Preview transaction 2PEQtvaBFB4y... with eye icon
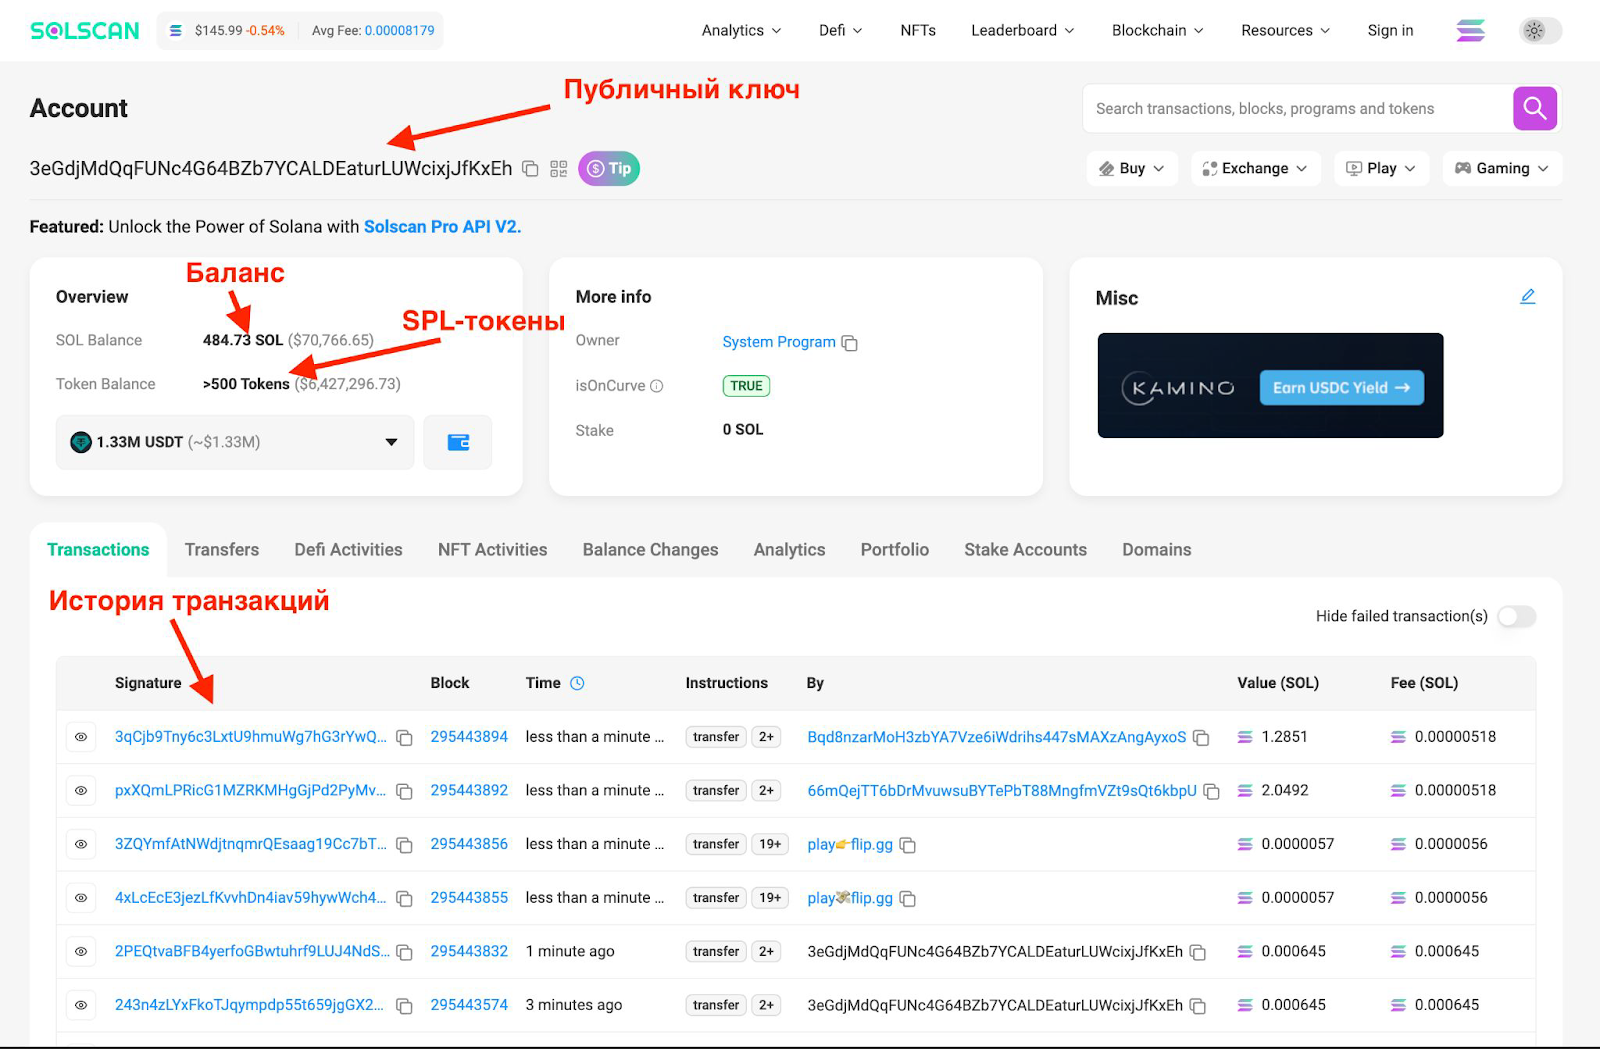The height and width of the screenshot is (1049, 1600). (x=81, y=951)
